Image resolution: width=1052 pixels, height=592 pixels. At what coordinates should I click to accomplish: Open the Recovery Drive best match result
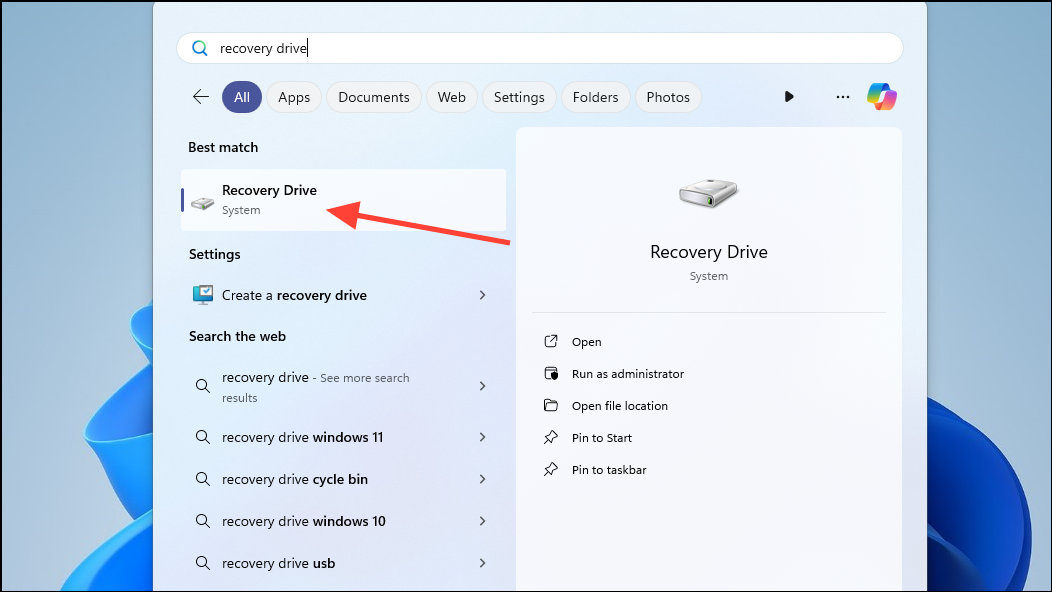344,200
